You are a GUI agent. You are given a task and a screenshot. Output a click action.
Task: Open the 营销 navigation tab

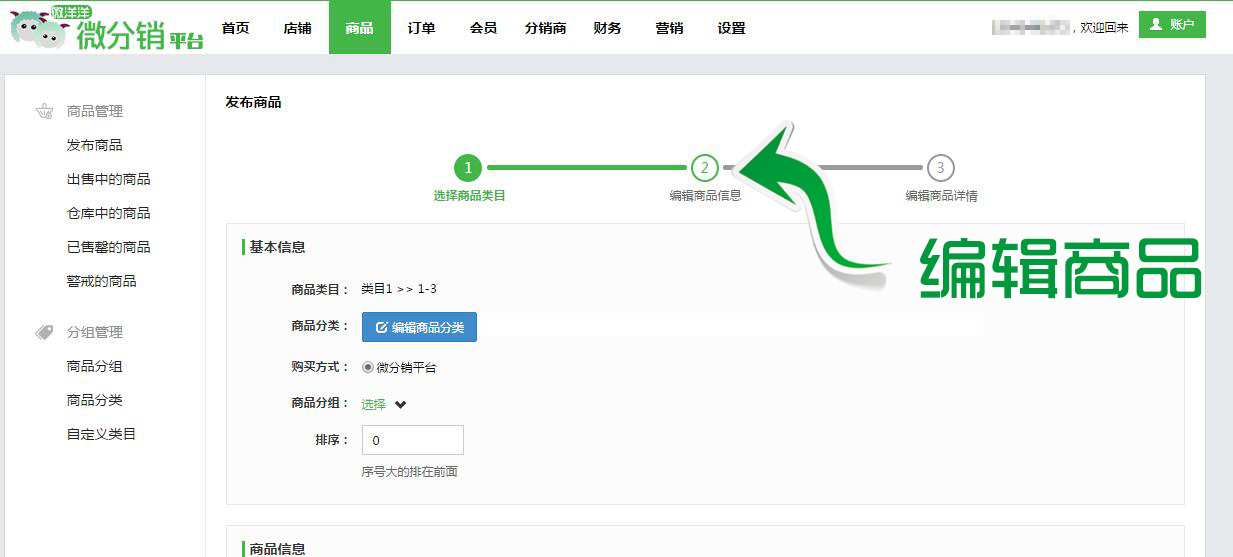[669, 28]
